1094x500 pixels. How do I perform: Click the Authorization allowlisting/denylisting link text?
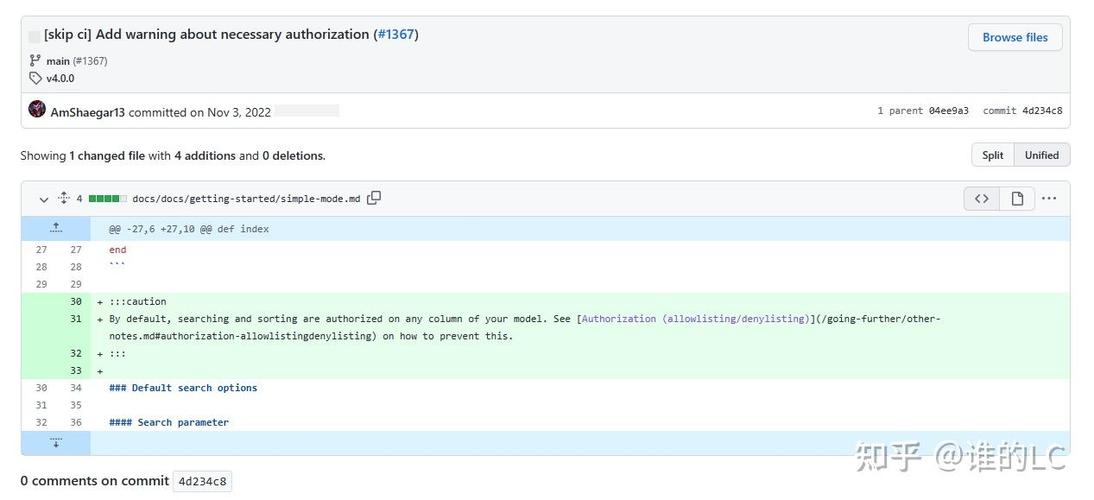click(x=694, y=319)
